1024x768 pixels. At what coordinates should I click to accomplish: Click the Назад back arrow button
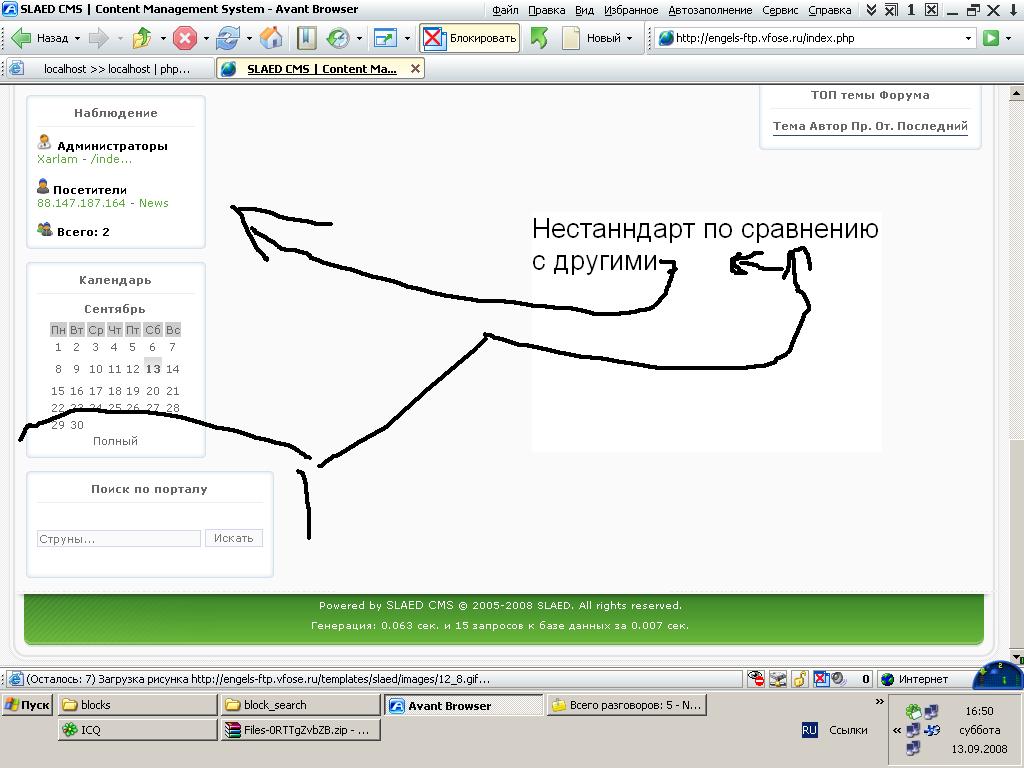tap(41, 38)
